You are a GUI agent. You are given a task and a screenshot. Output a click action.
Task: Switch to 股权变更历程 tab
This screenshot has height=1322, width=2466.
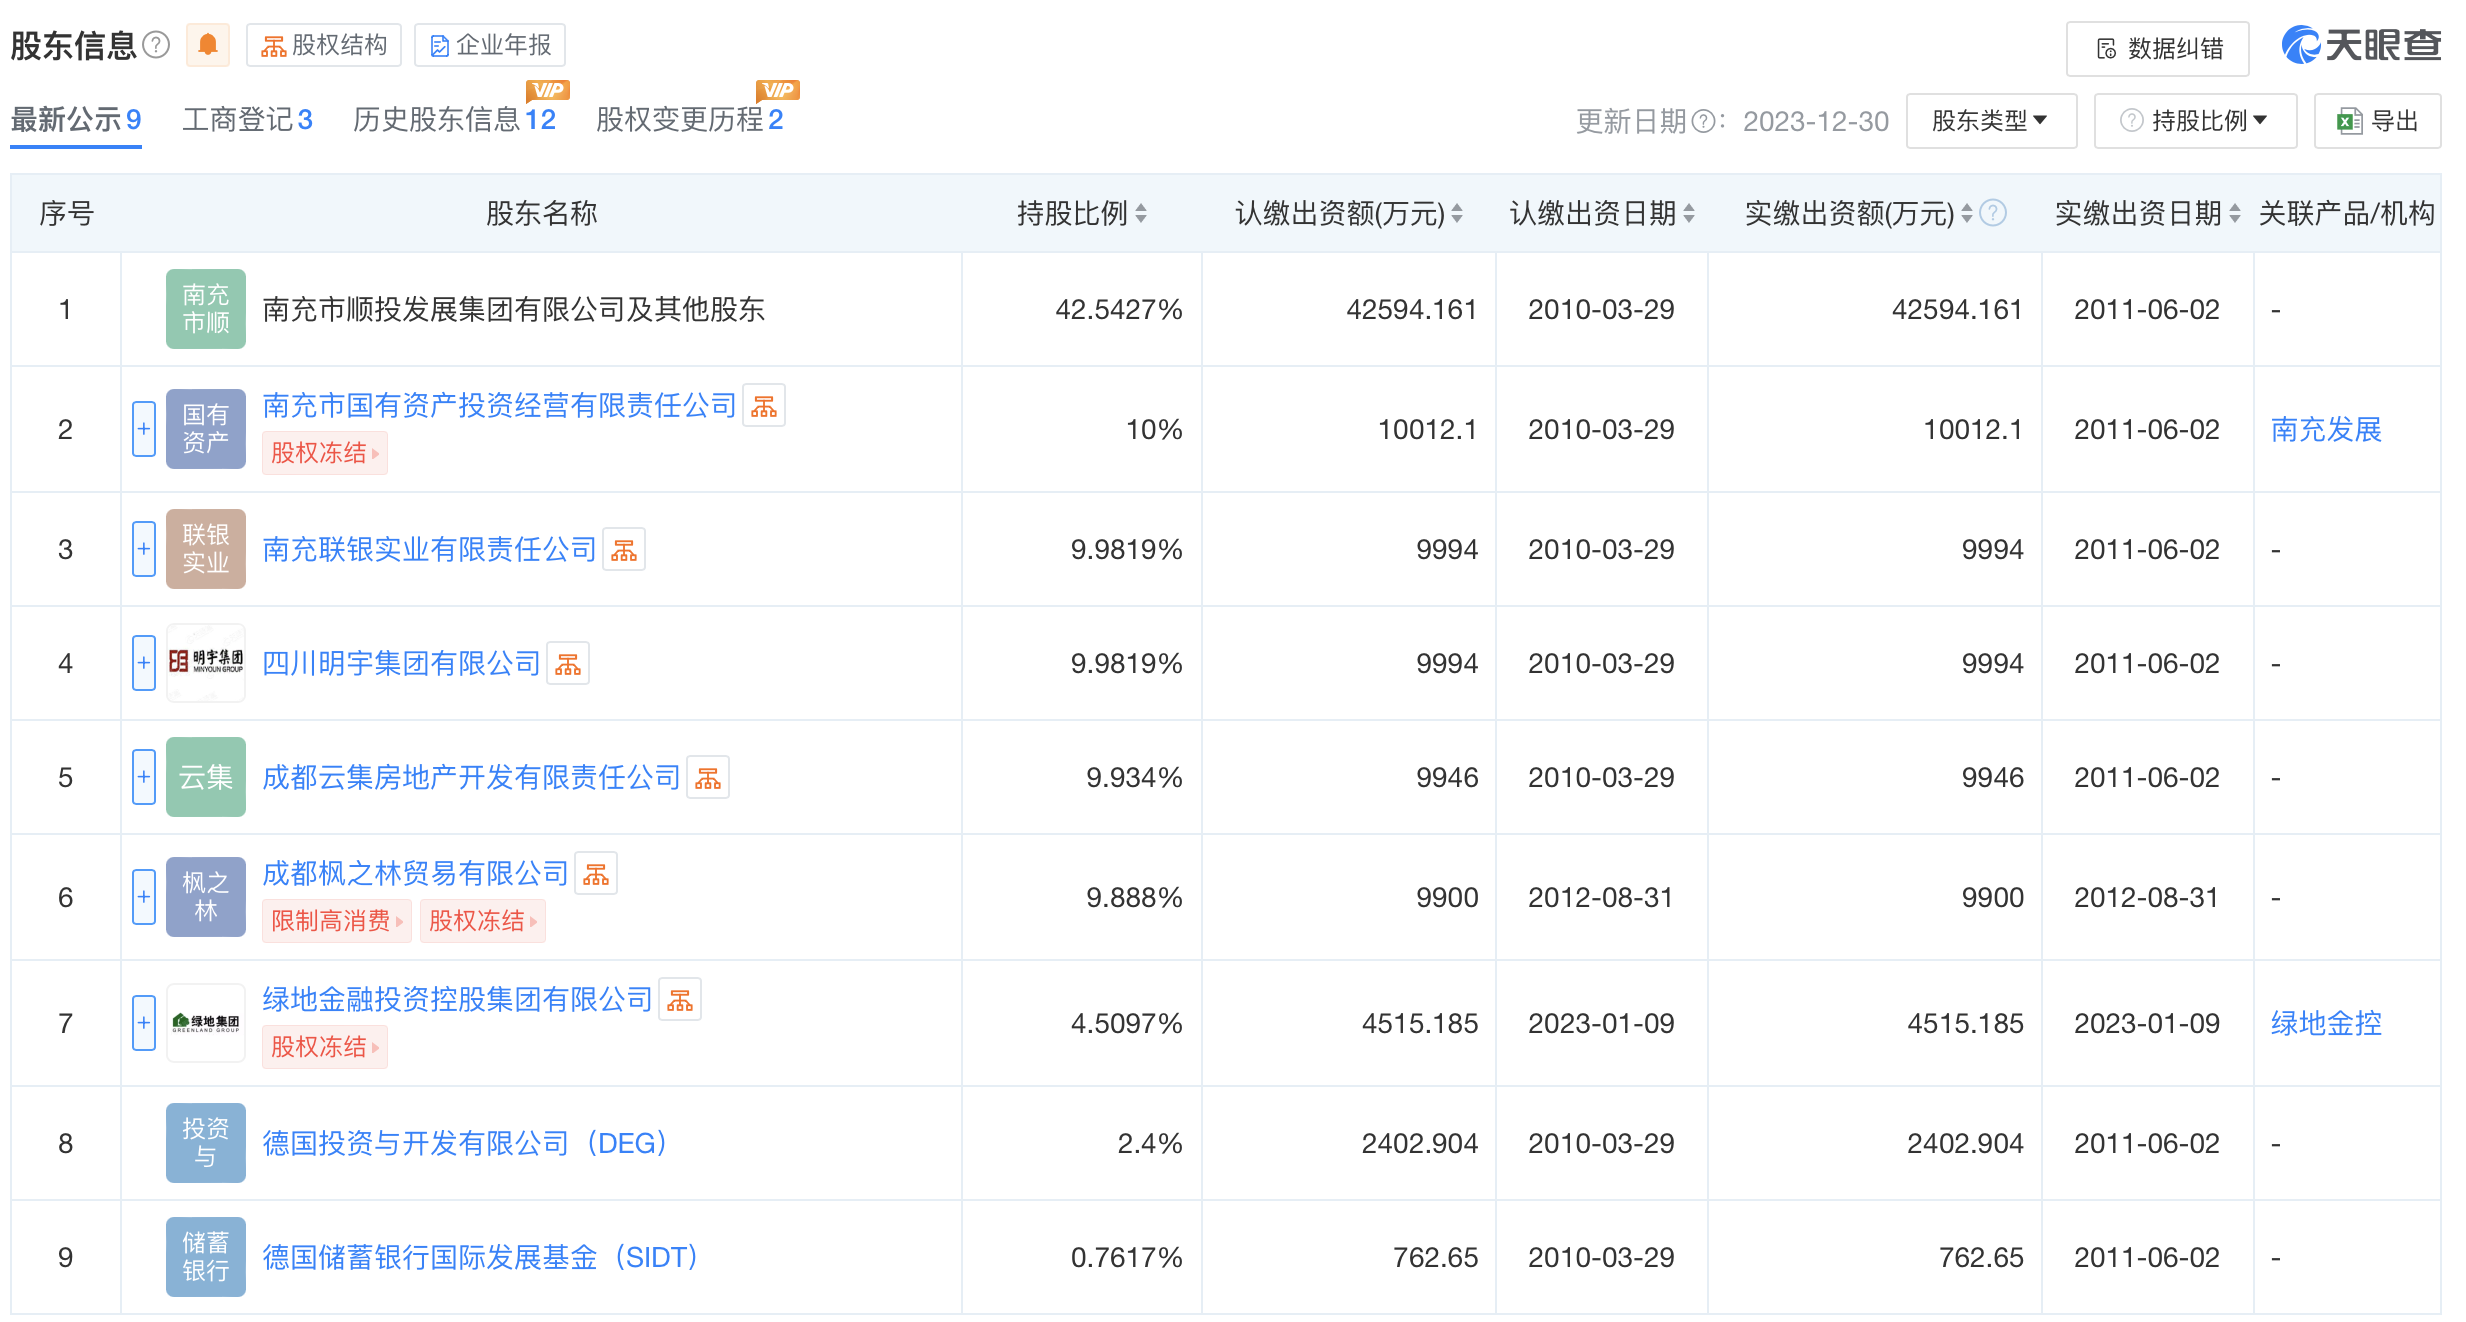tap(690, 120)
